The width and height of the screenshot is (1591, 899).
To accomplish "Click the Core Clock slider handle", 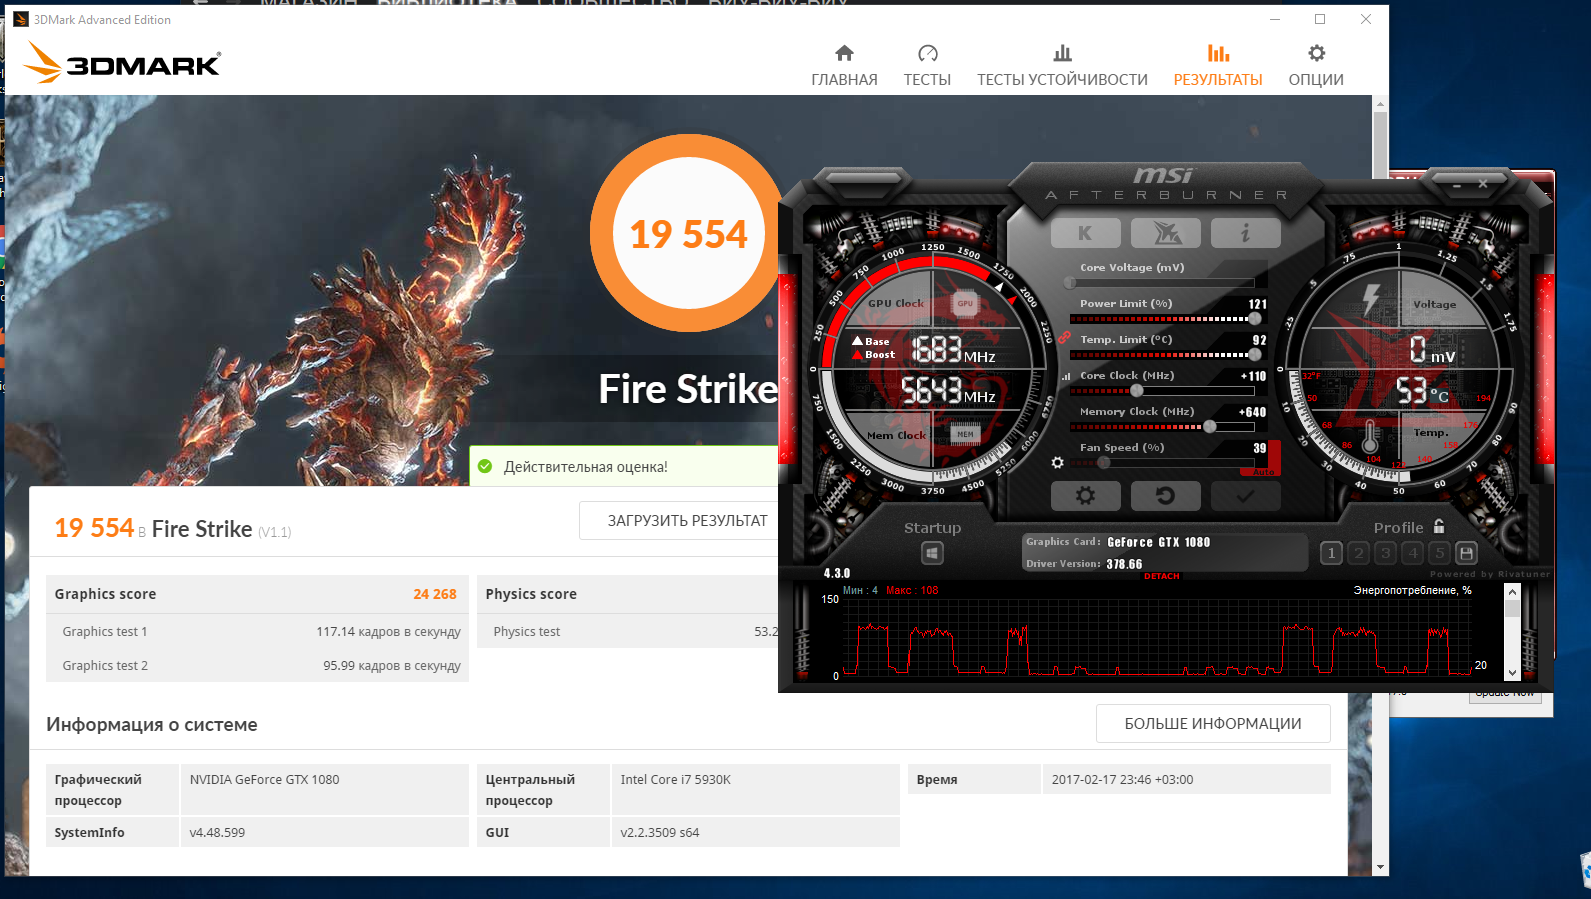I will point(1136,391).
